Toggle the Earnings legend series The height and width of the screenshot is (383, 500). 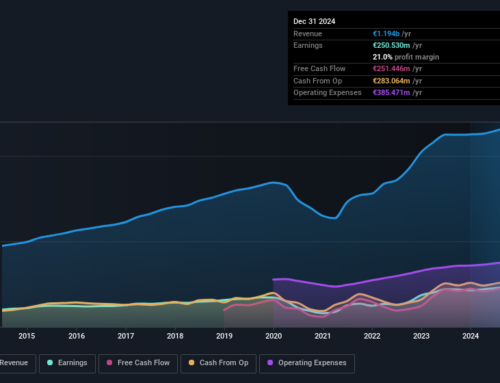point(67,363)
